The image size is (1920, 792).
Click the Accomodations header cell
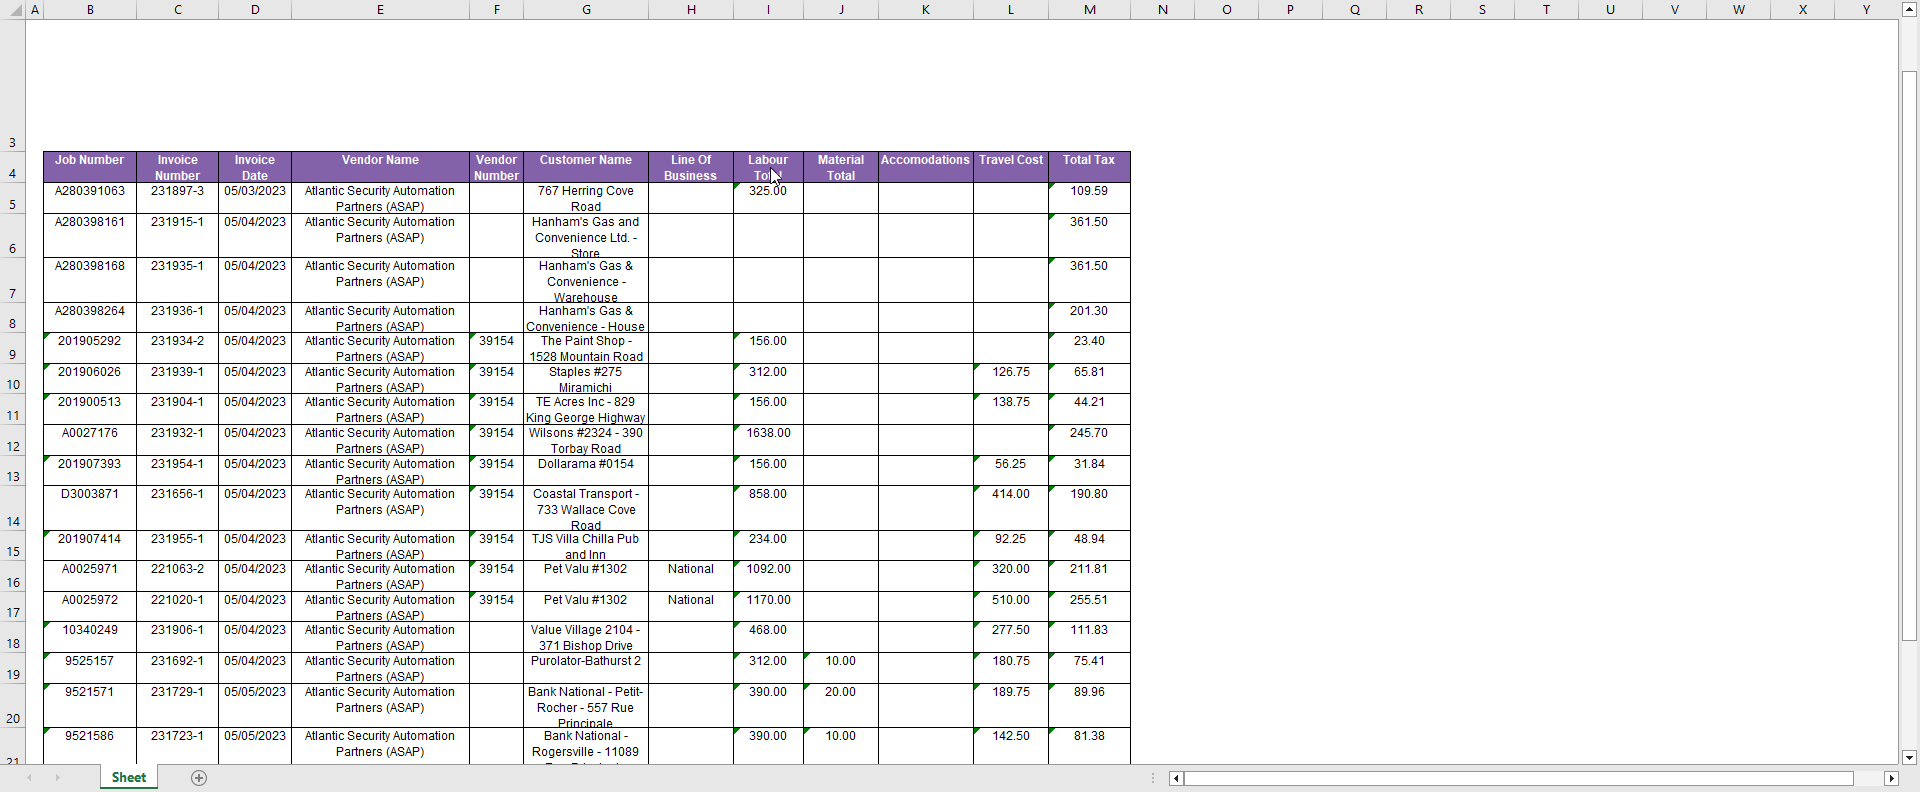(926, 167)
